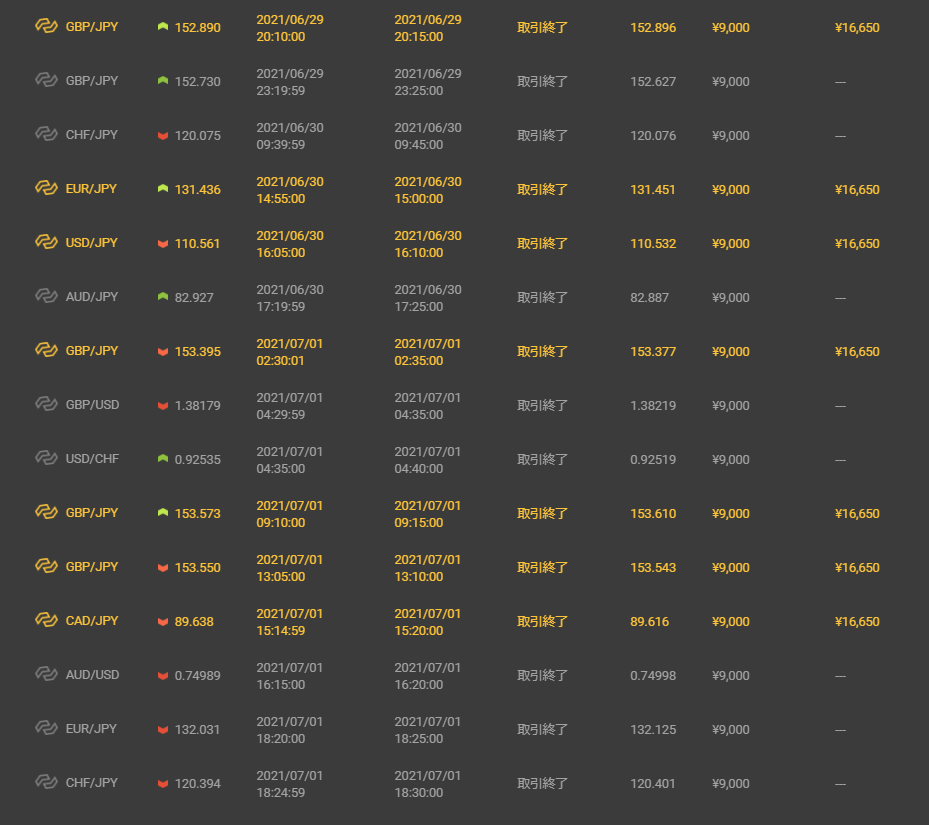929x825 pixels.
Task: Click the gray chain icon beside AUD/JPY
Action: [x=46, y=296]
